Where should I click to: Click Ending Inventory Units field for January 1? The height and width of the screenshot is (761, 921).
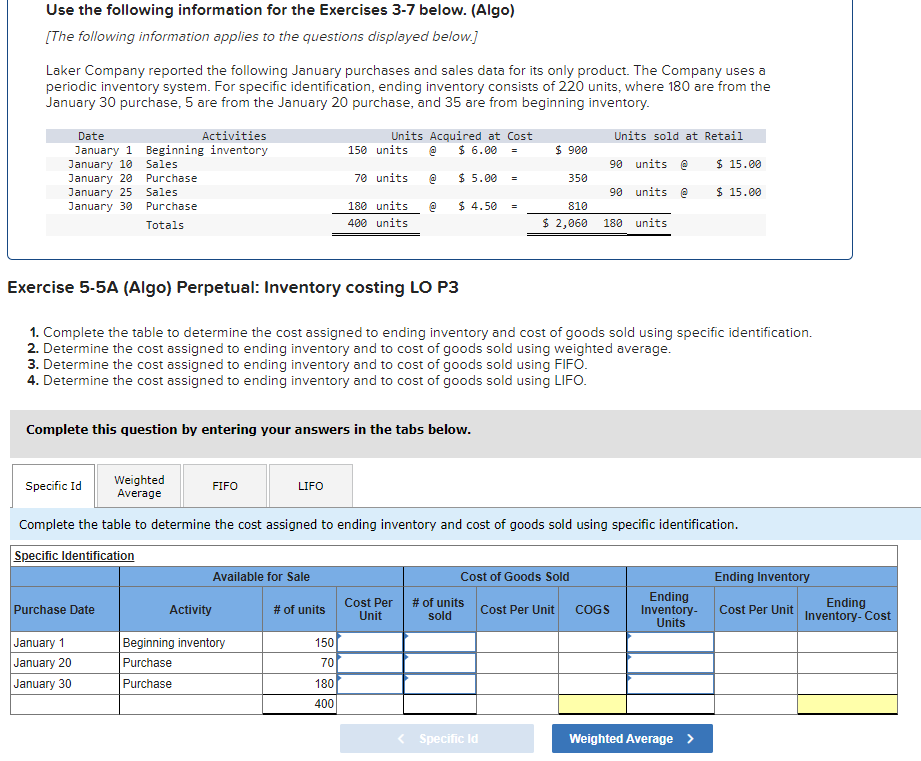[670, 642]
